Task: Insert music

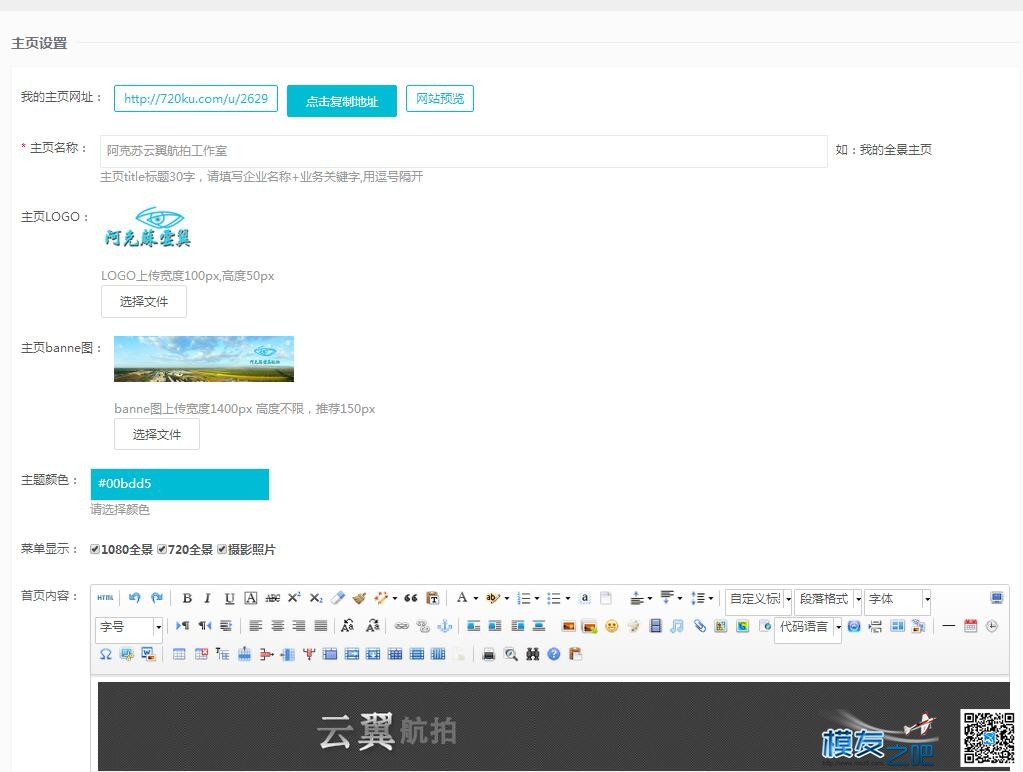Action: point(677,626)
